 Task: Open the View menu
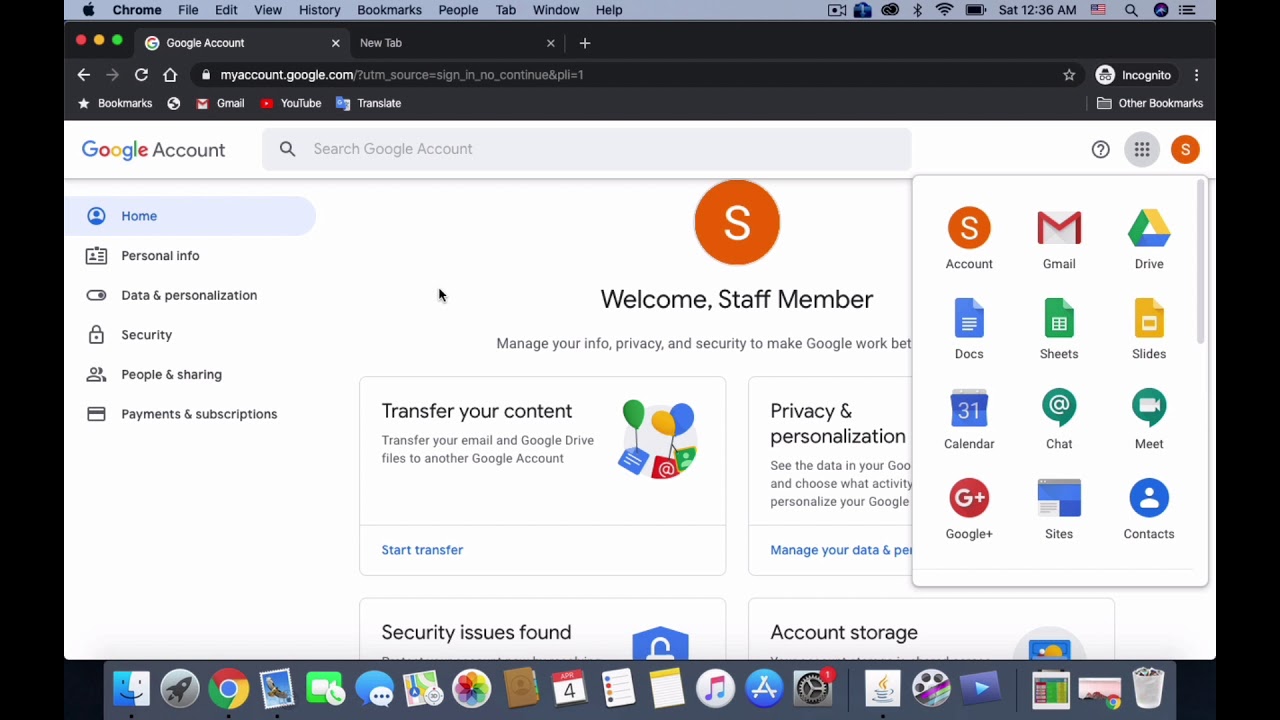click(x=268, y=10)
